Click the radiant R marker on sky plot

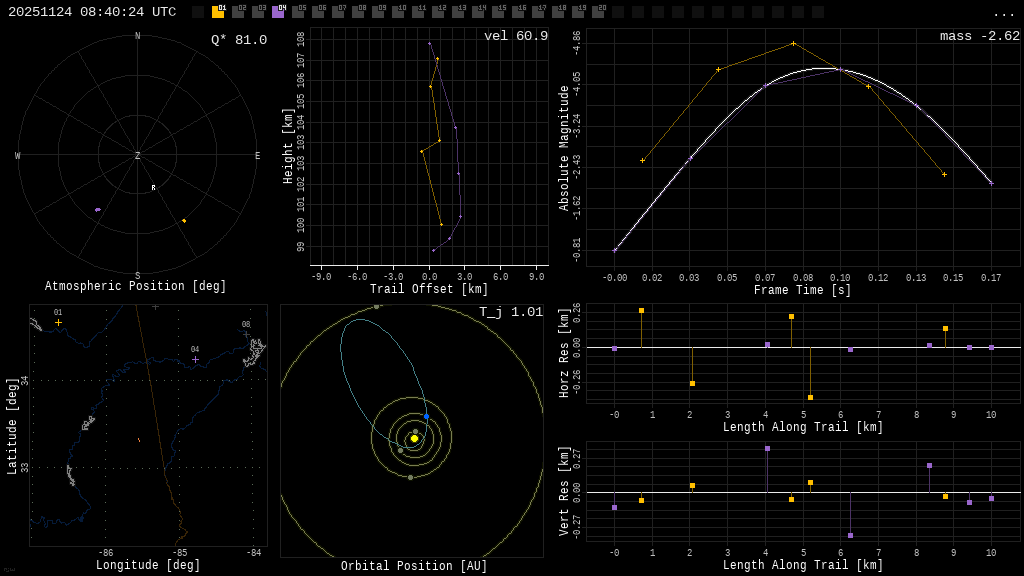tap(153, 188)
